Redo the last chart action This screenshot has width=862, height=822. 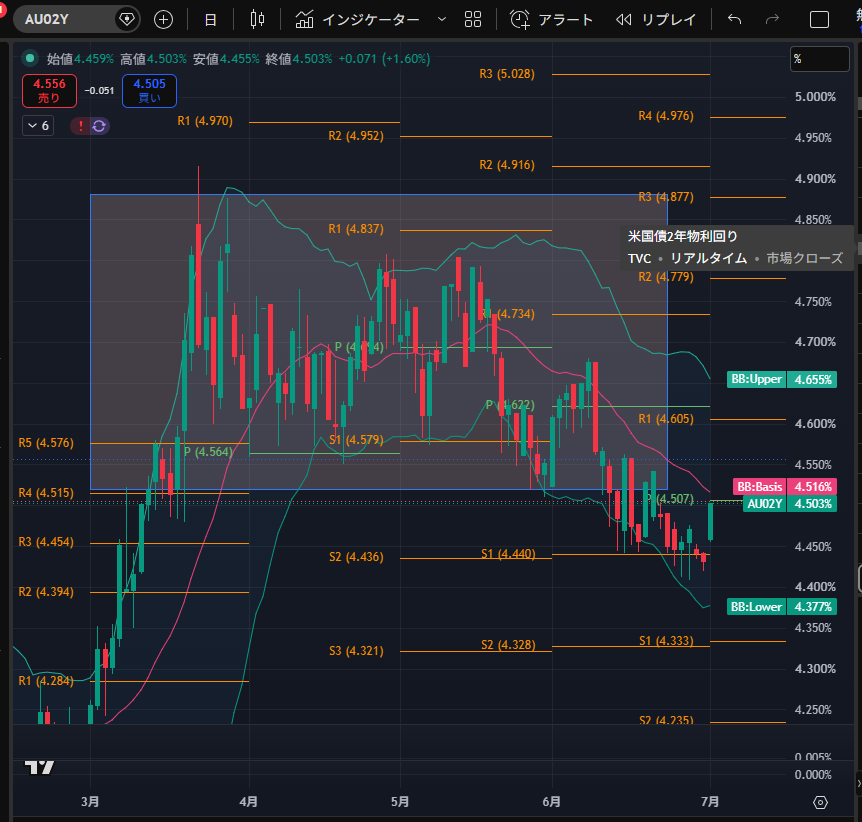(x=772, y=20)
